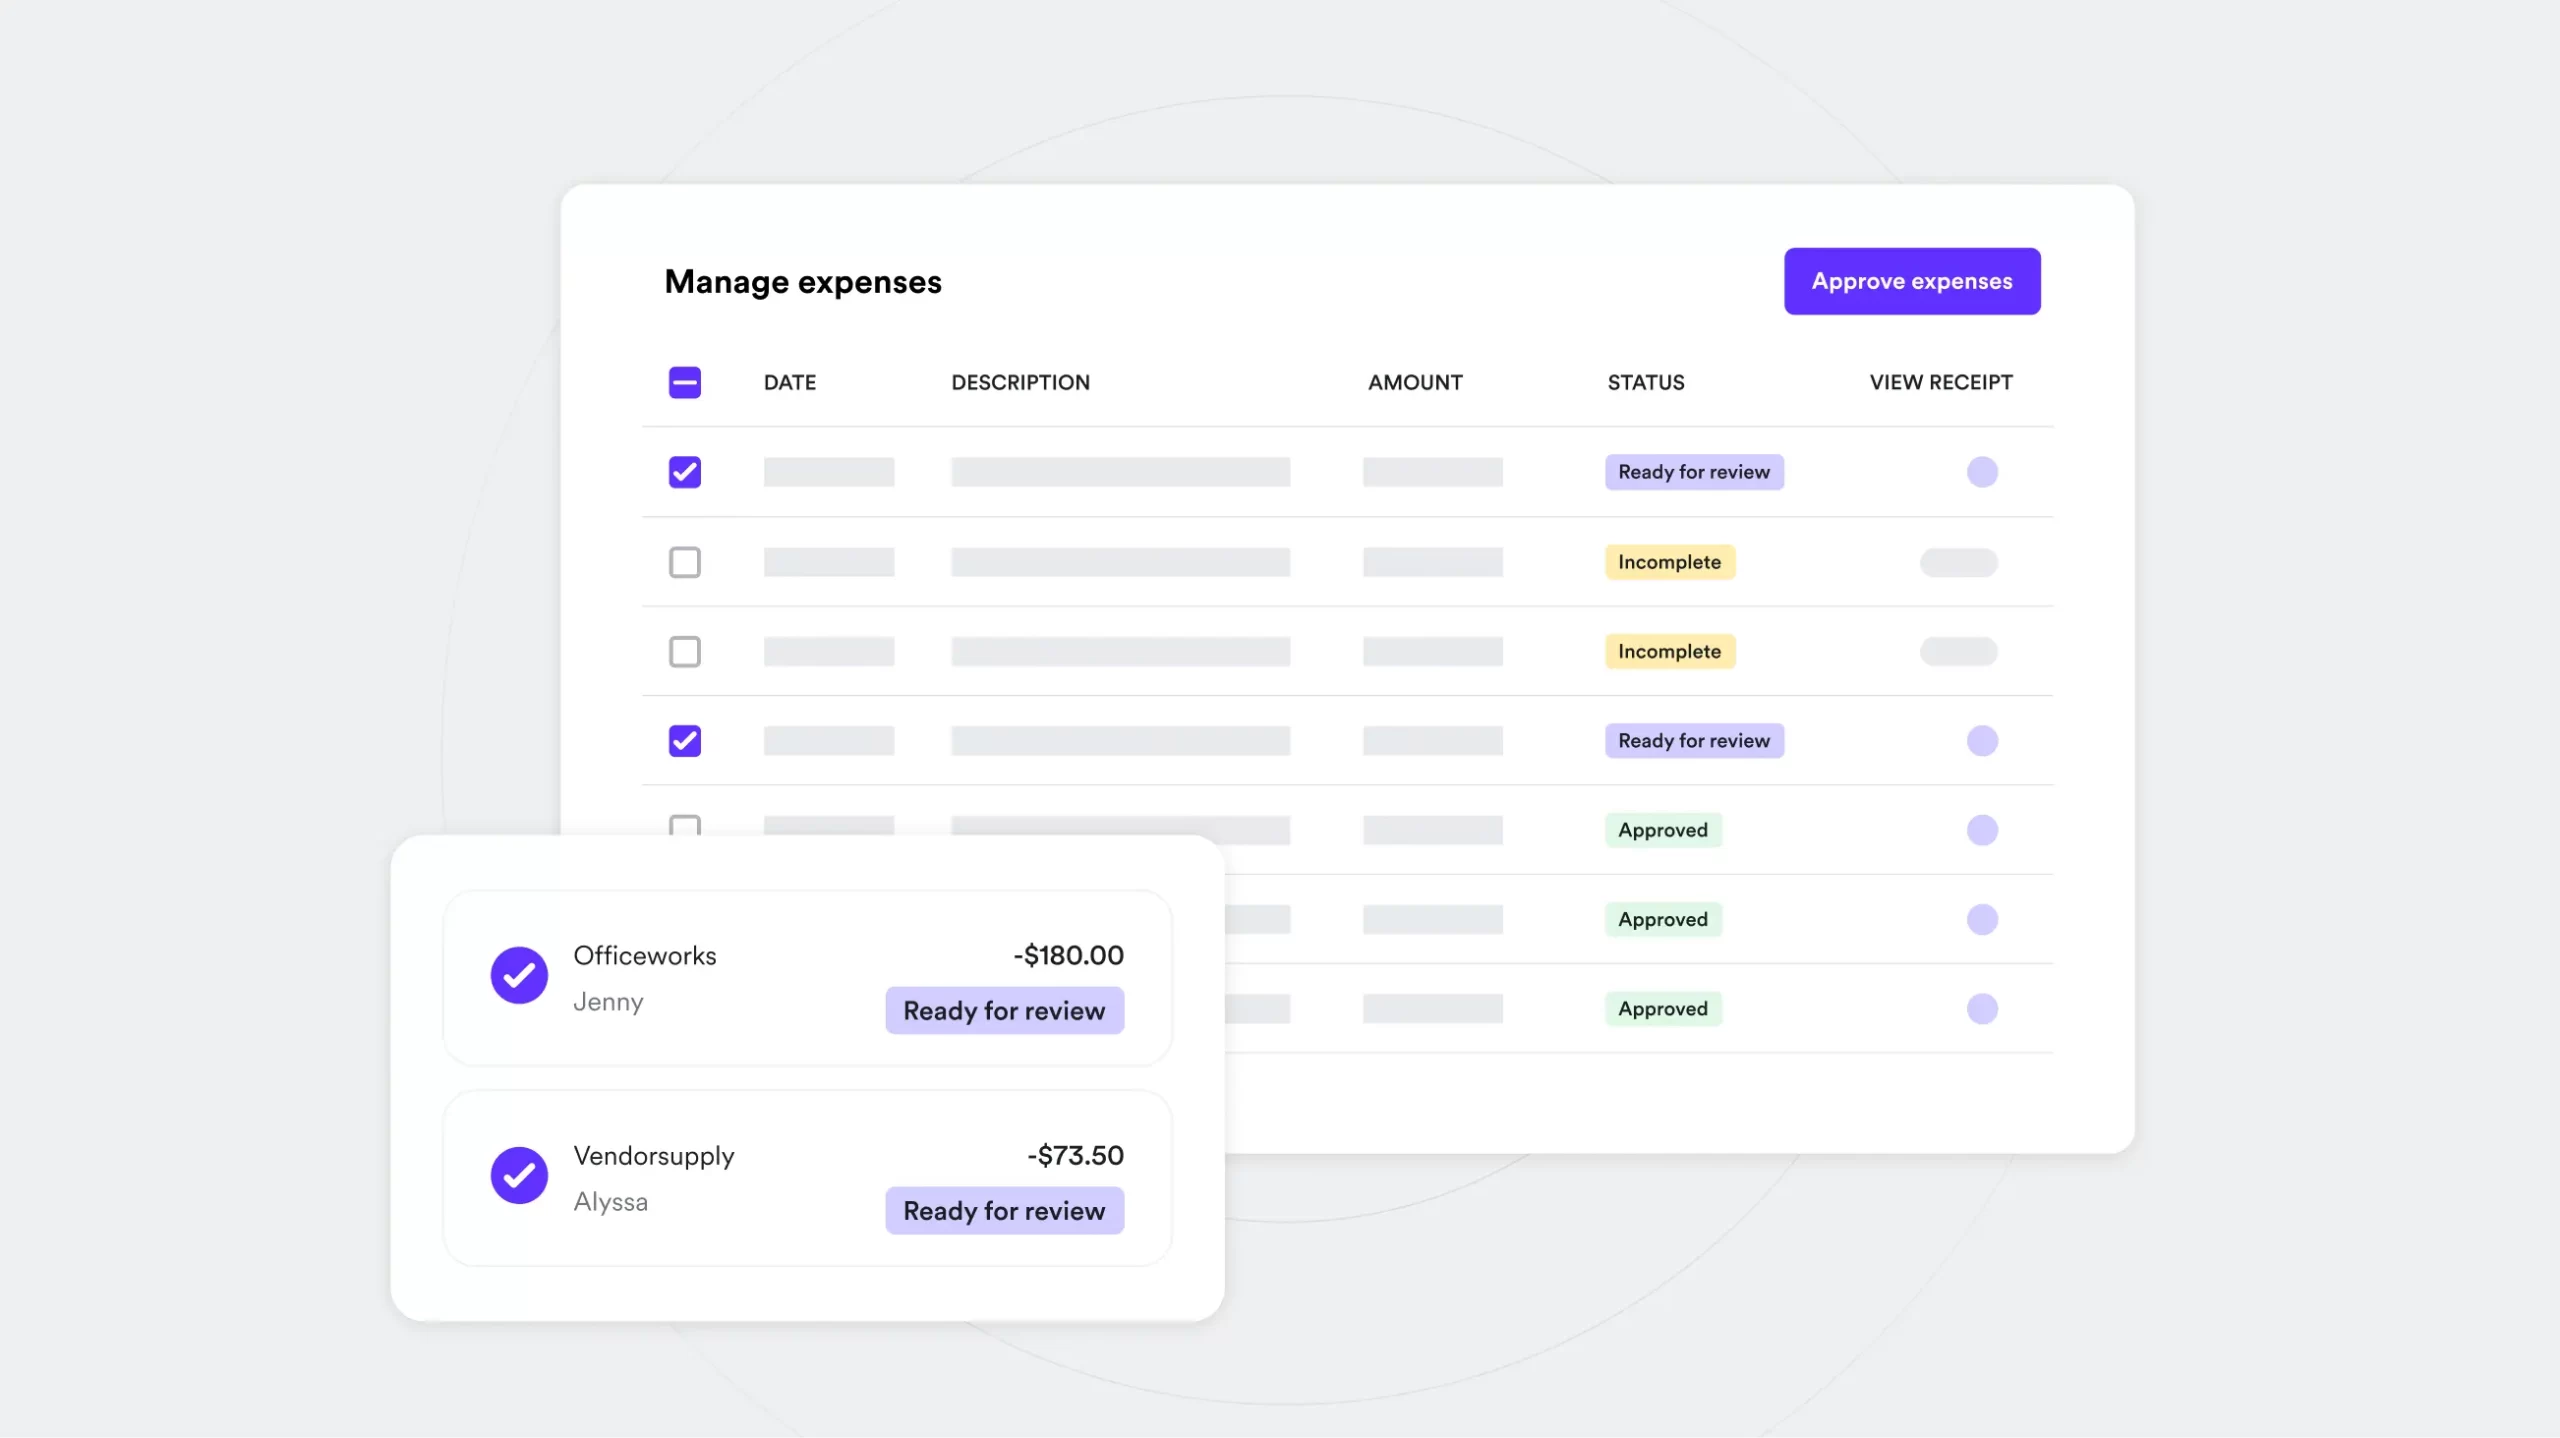
Task: Click the Incomplete status badge
Action: [1668, 562]
